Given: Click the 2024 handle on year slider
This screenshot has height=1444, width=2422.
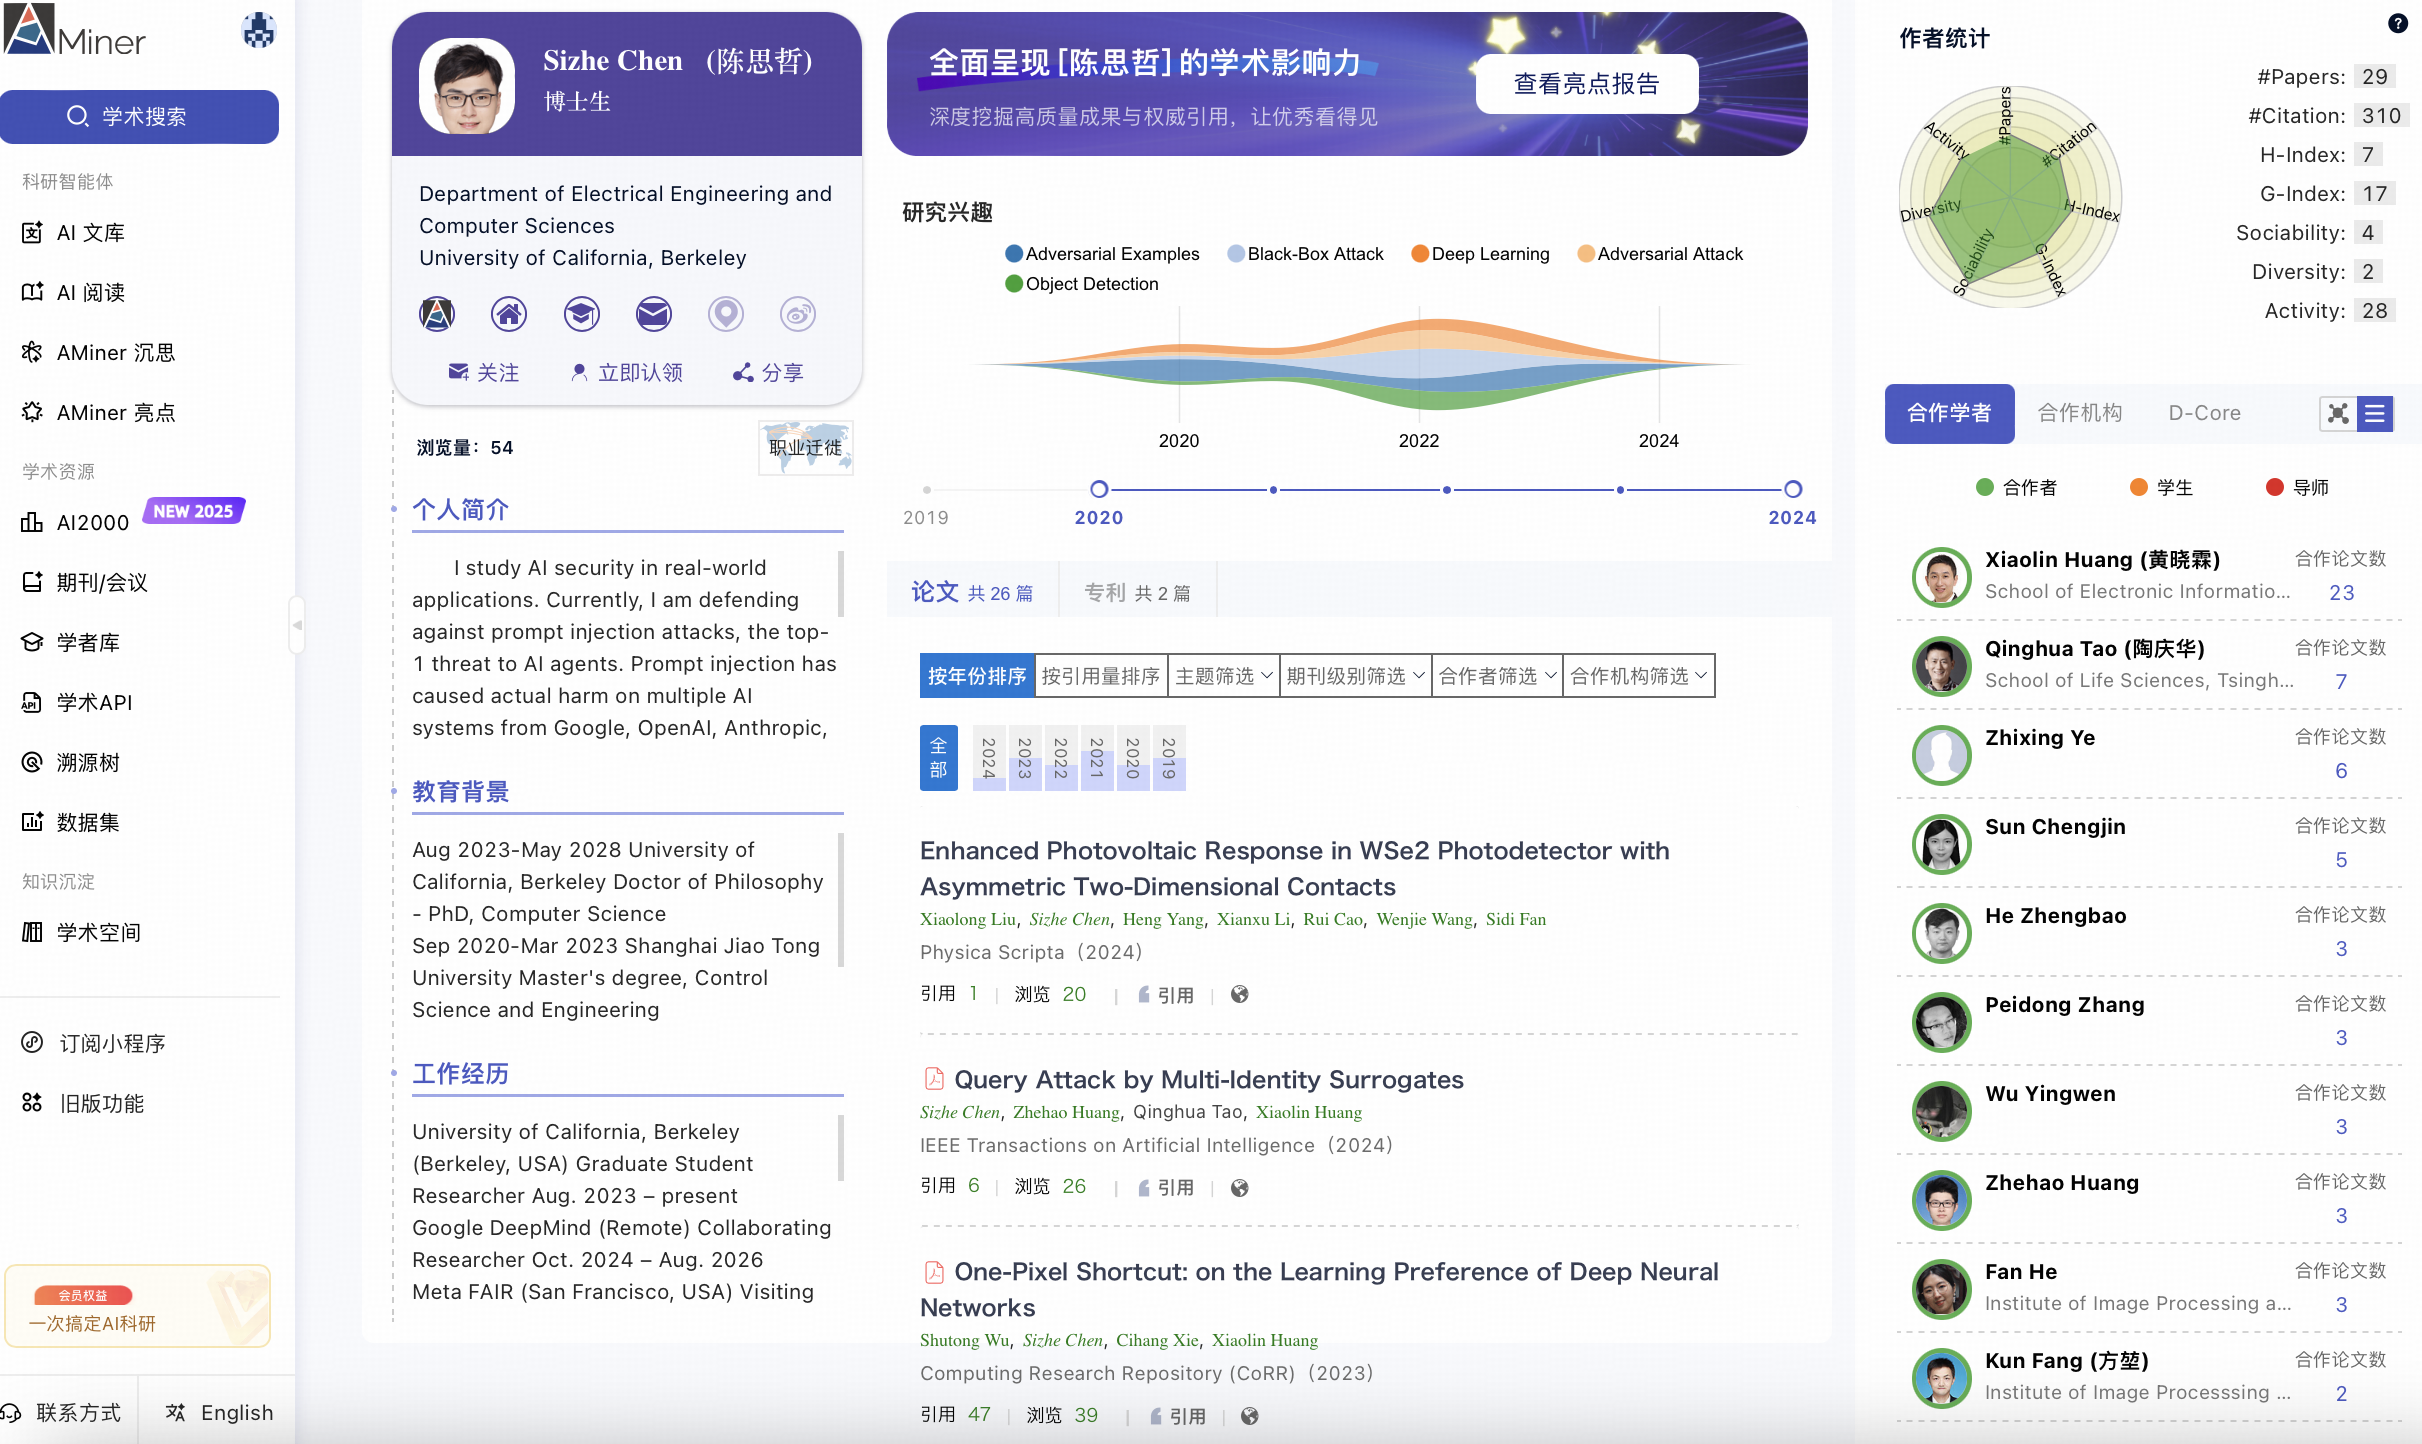Looking at the screenshot, I should coord(1793,489).
